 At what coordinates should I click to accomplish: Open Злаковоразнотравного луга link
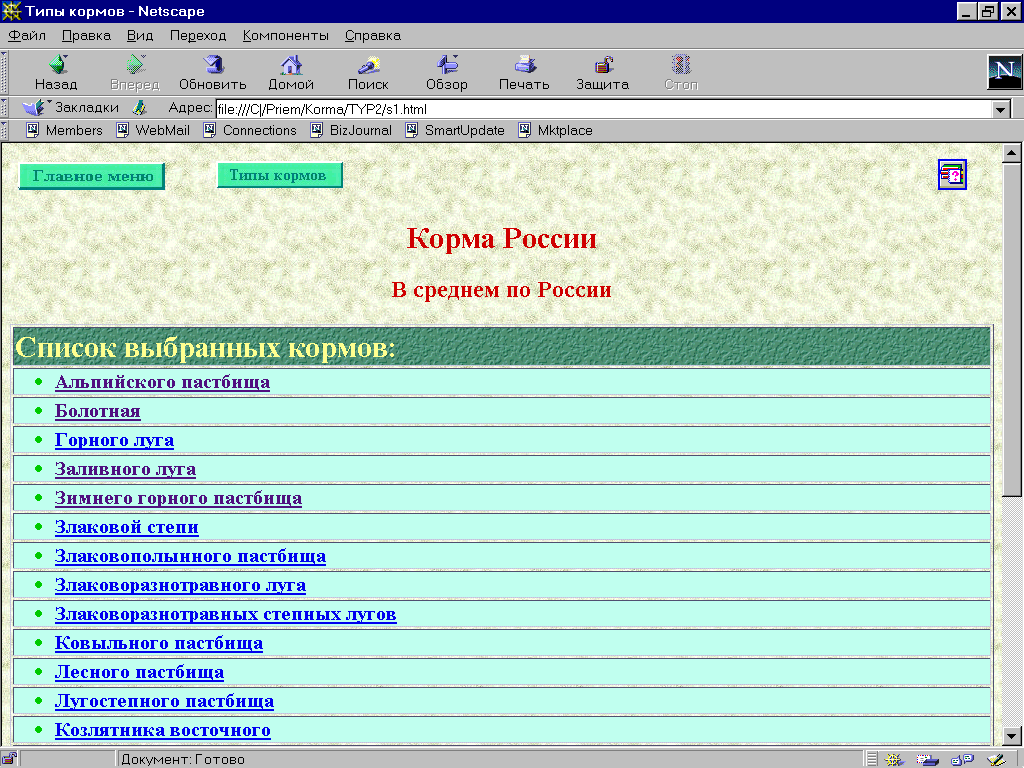(180, 585)
